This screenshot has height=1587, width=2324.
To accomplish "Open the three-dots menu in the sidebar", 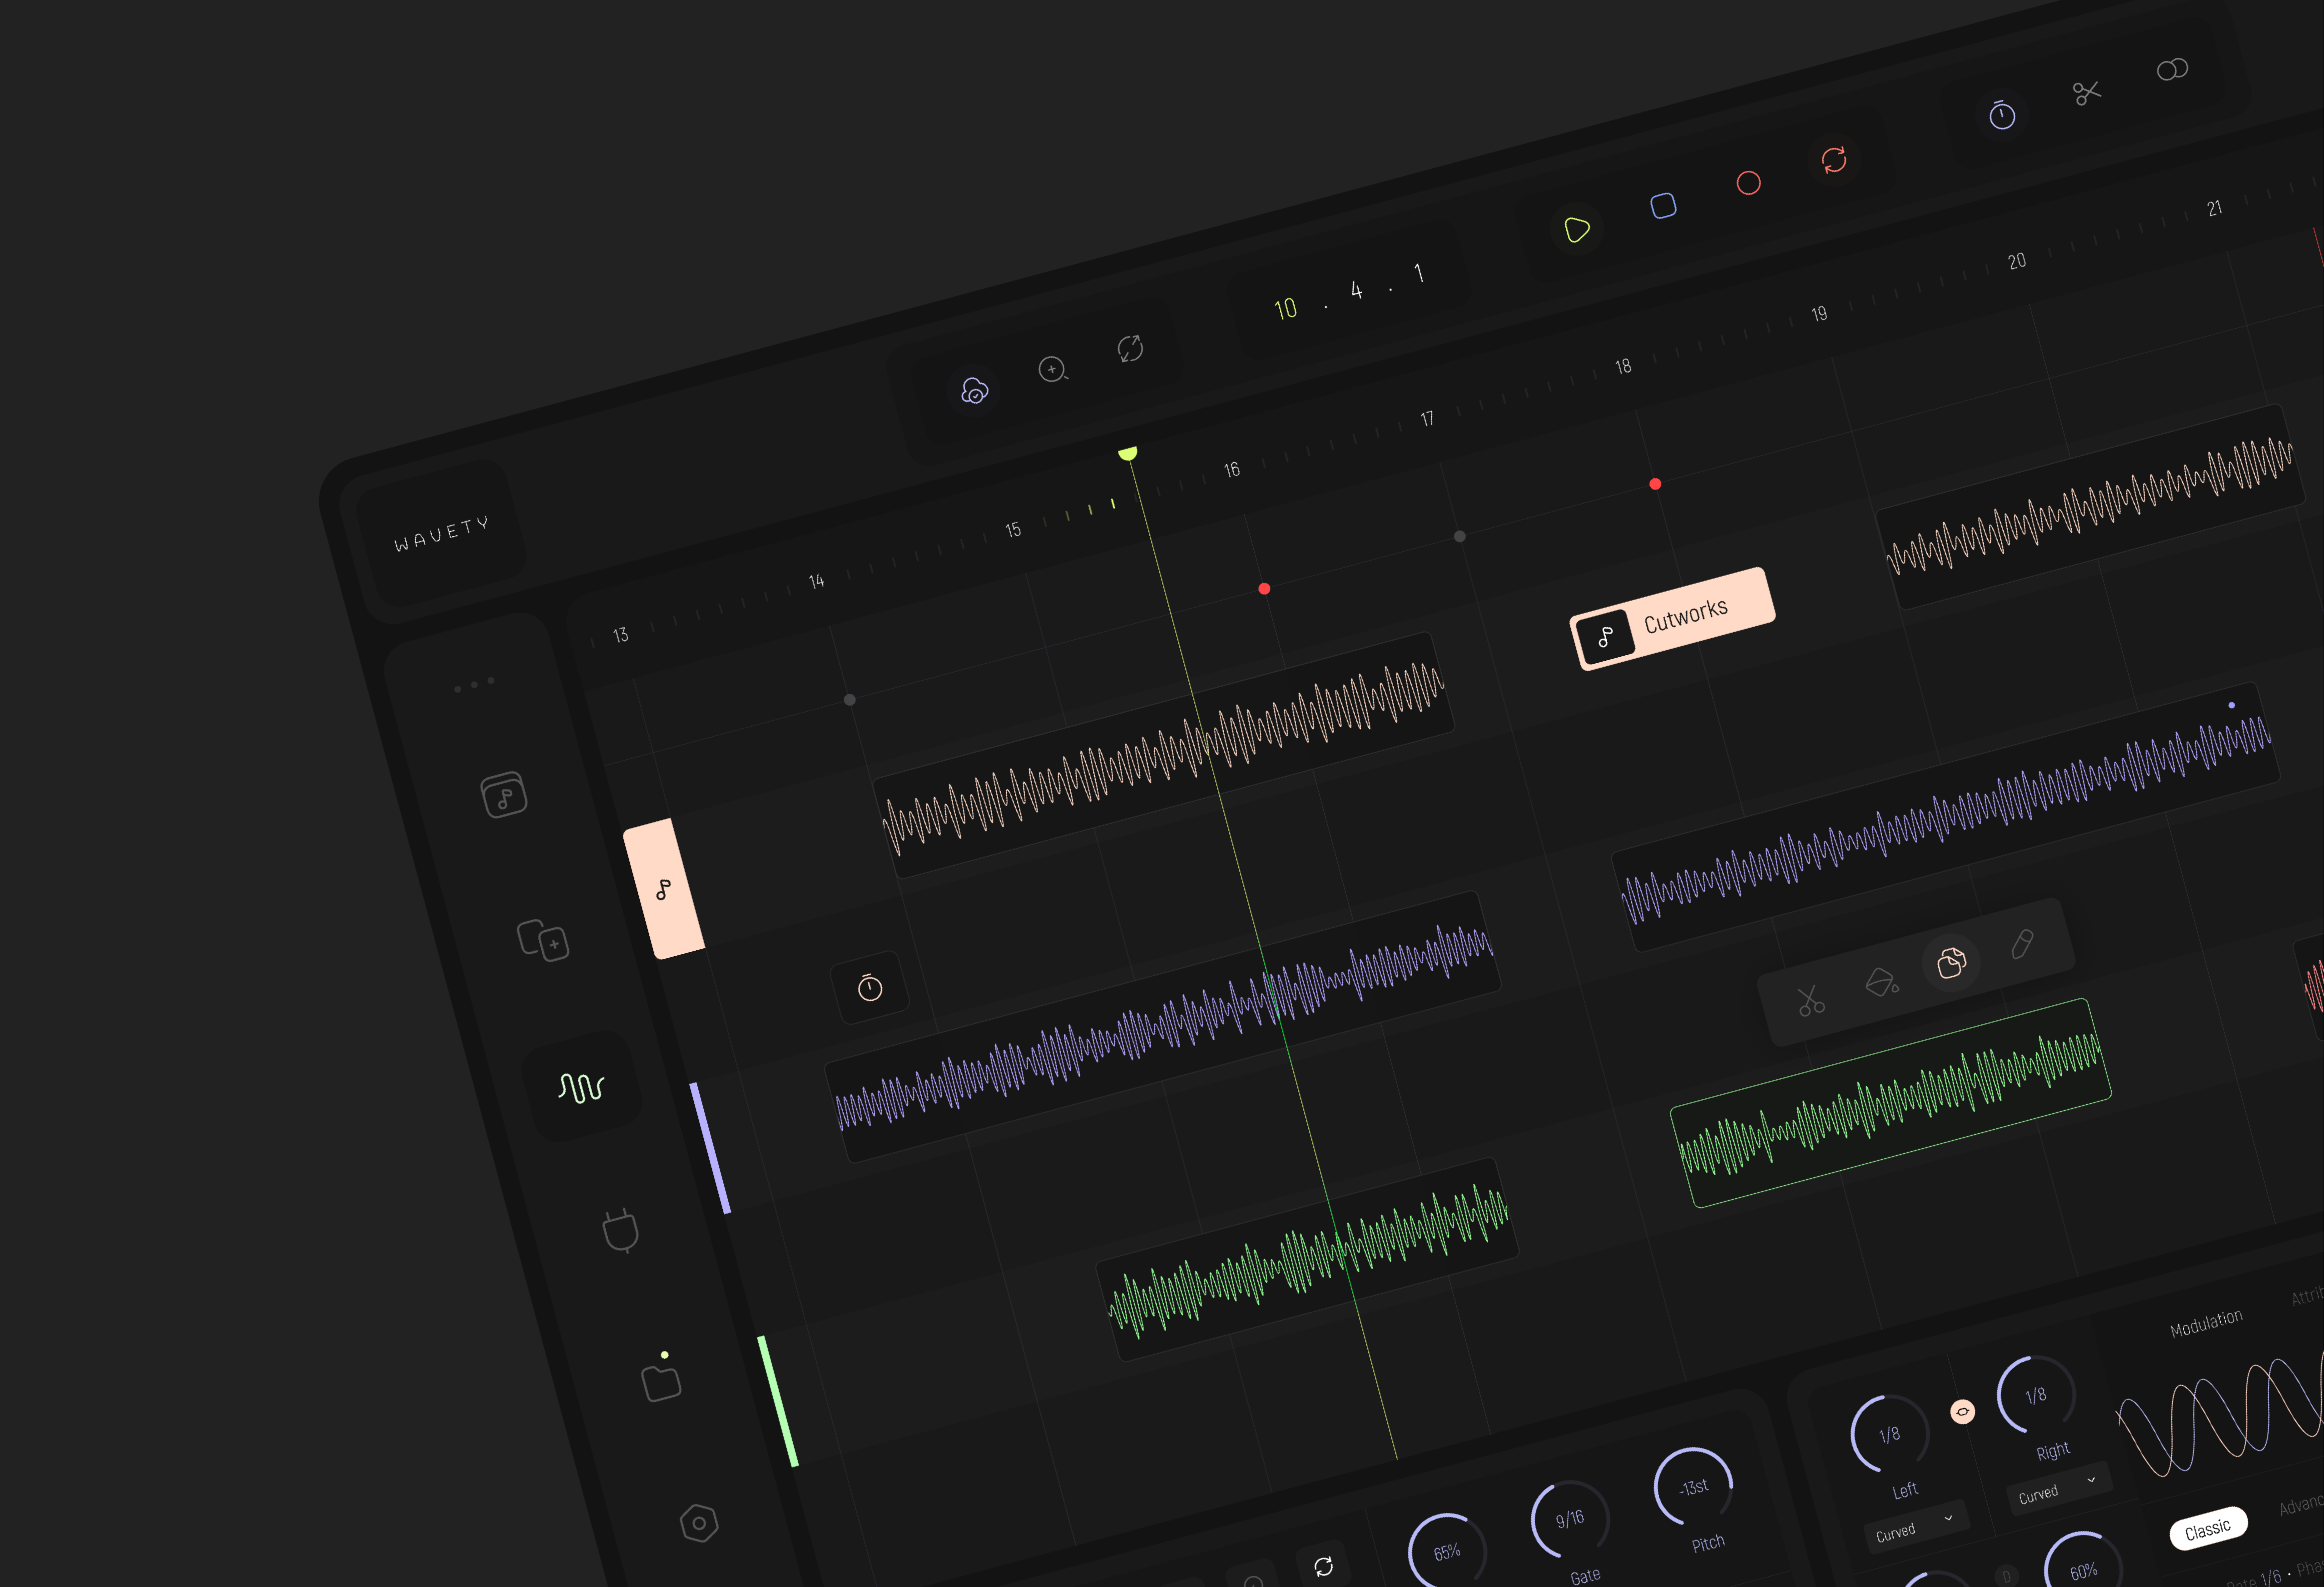I will pos(474,685).
